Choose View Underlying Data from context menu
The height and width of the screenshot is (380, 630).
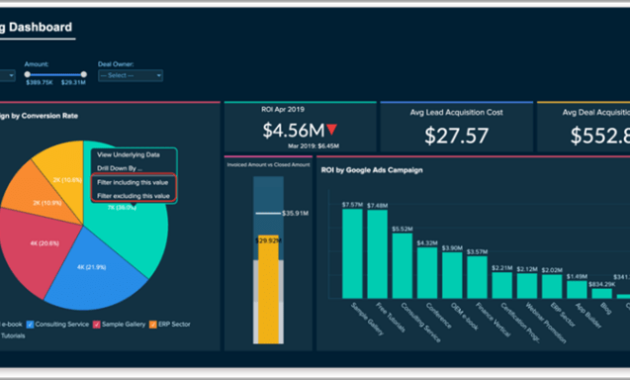[x=128, y=155]
